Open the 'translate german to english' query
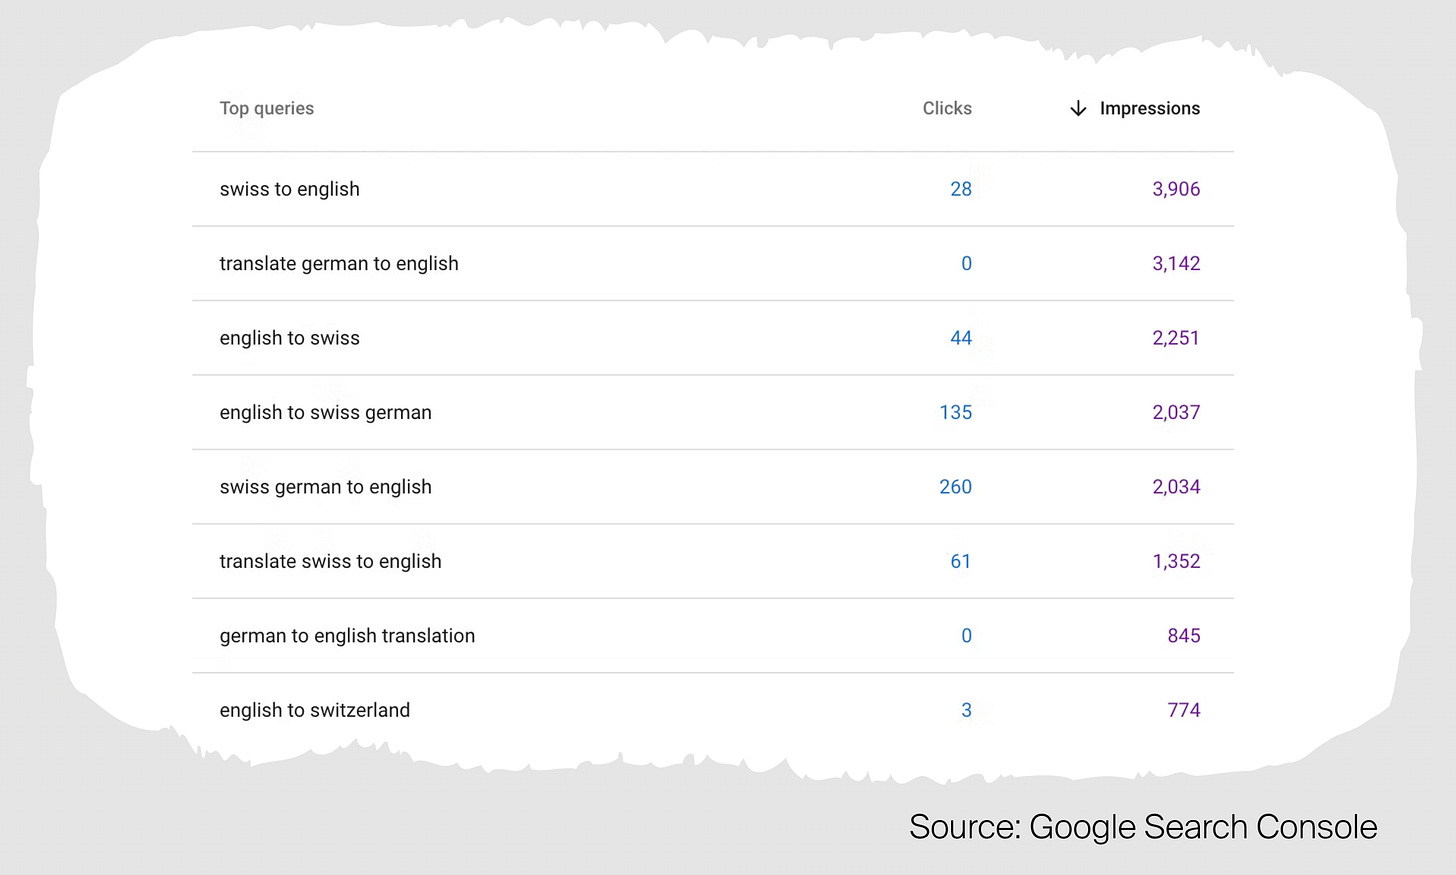This screenshot has width=1456, height=875. tap(339, 263)
